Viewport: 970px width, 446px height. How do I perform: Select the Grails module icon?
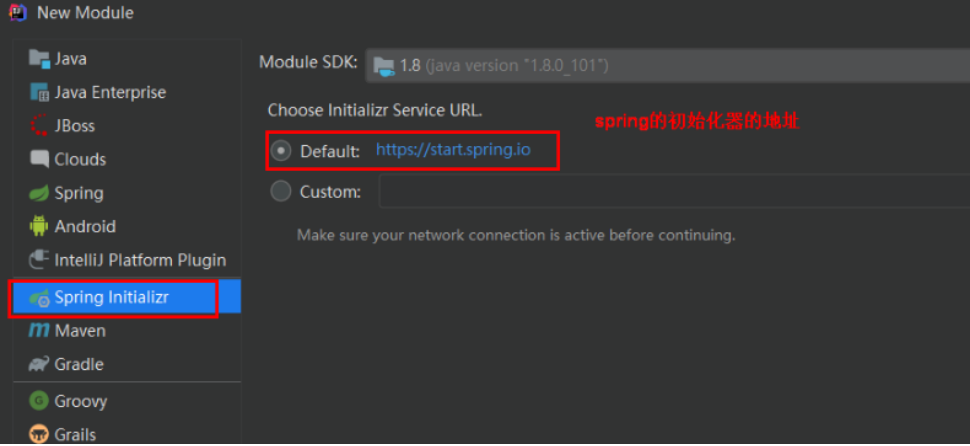tap(39, 434)
